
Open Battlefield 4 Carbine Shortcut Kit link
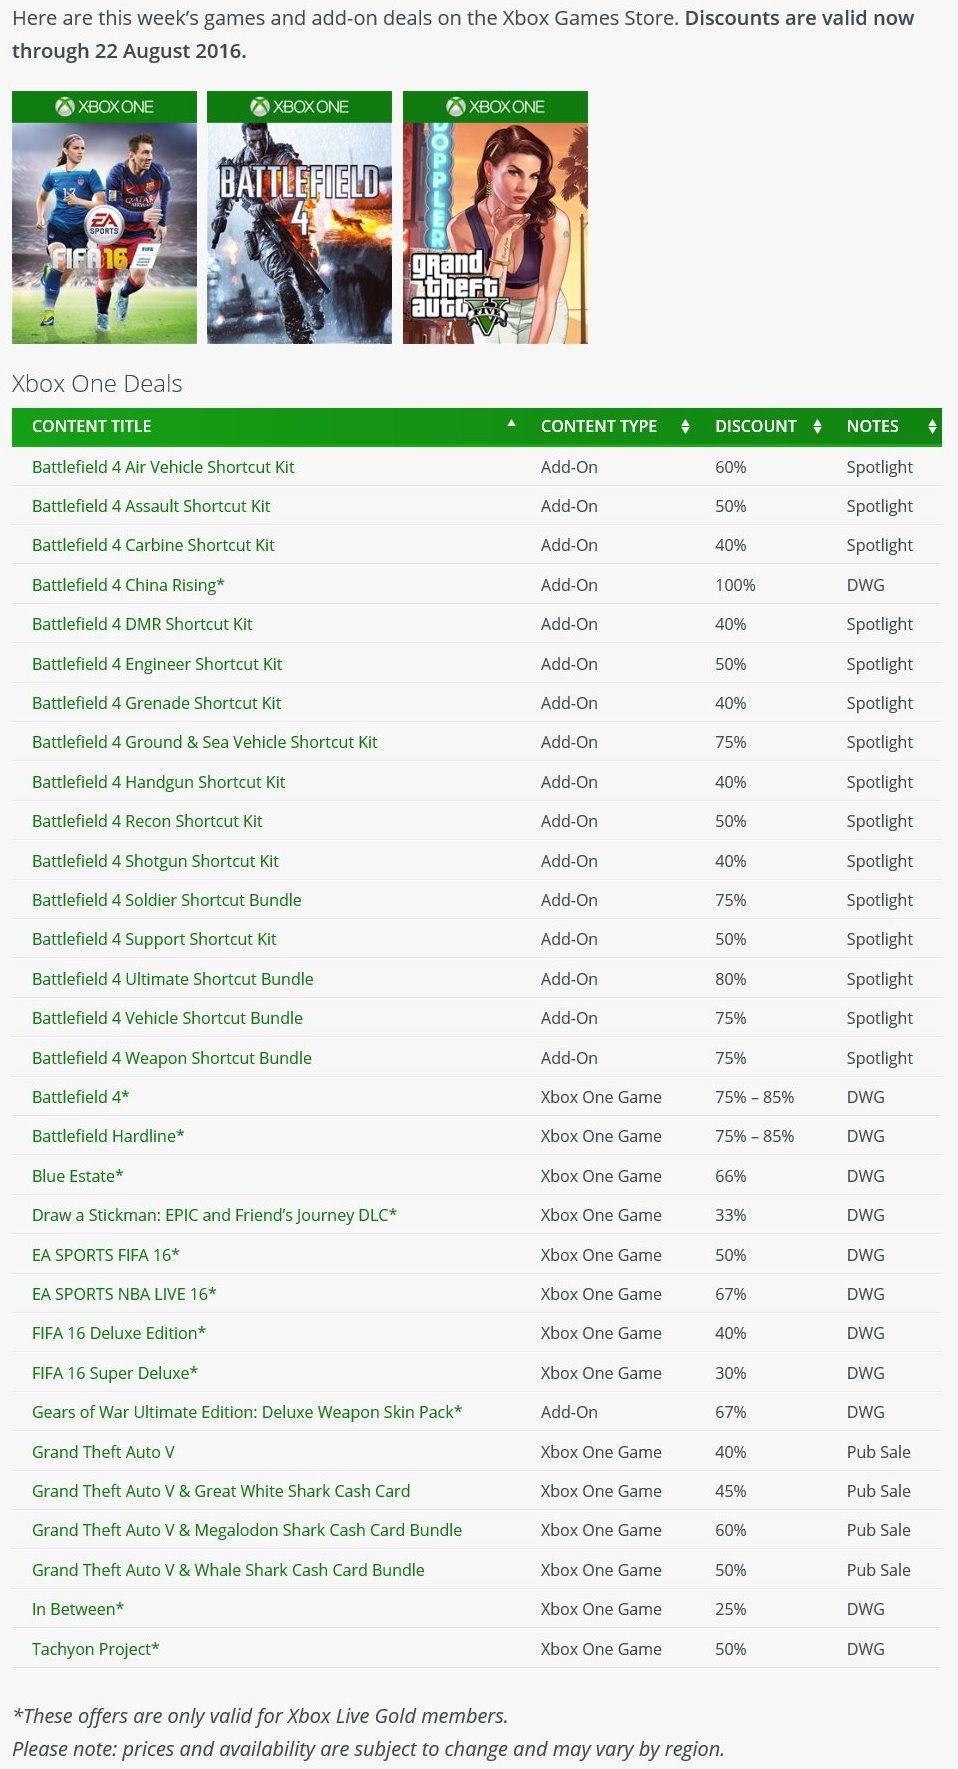point(153,545)
